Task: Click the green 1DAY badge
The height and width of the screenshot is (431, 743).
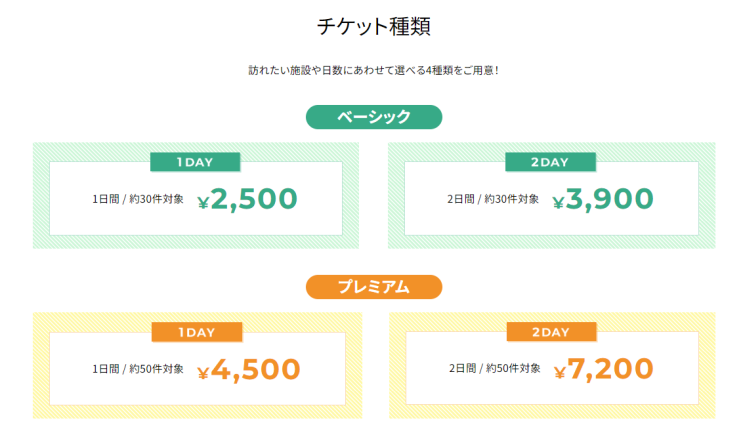Action: (x=195, y=162)
